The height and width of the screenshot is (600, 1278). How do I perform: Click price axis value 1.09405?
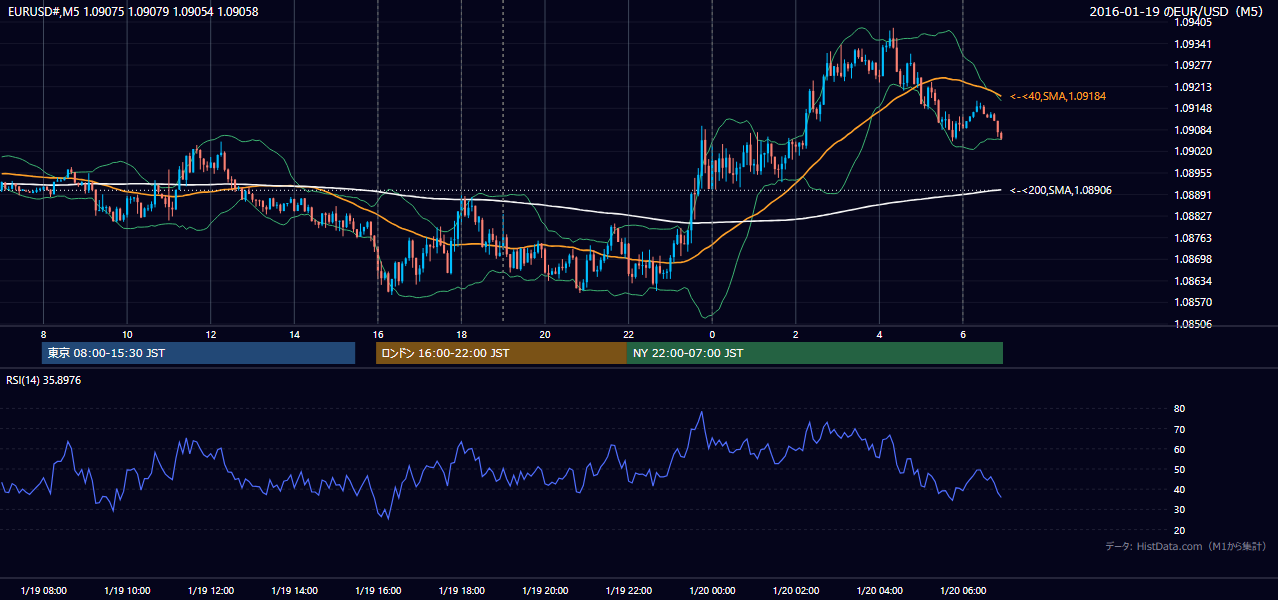pyautogui.click(x=1195, y=22)
